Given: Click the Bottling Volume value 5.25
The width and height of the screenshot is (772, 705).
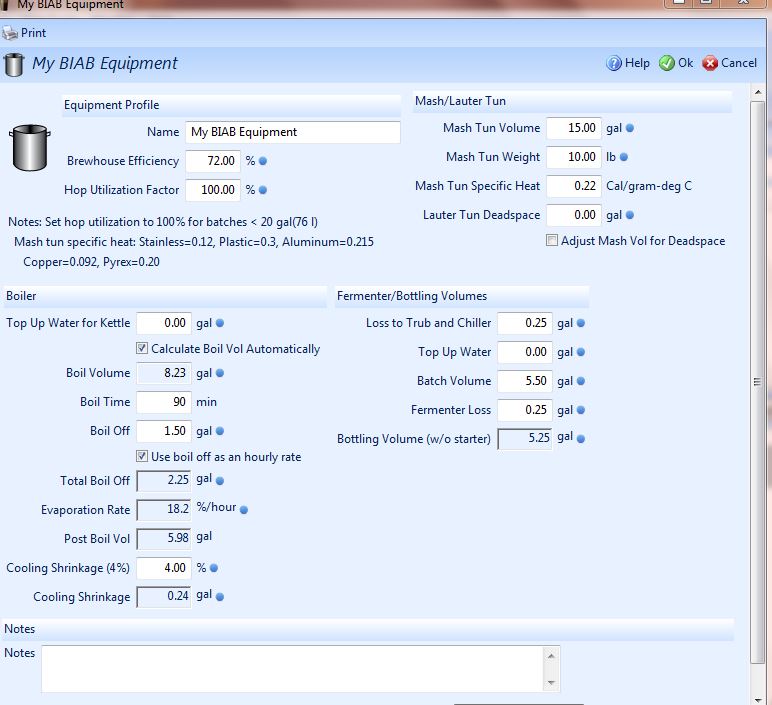Looking at the screenshot, I should click(x=525, y=439).
